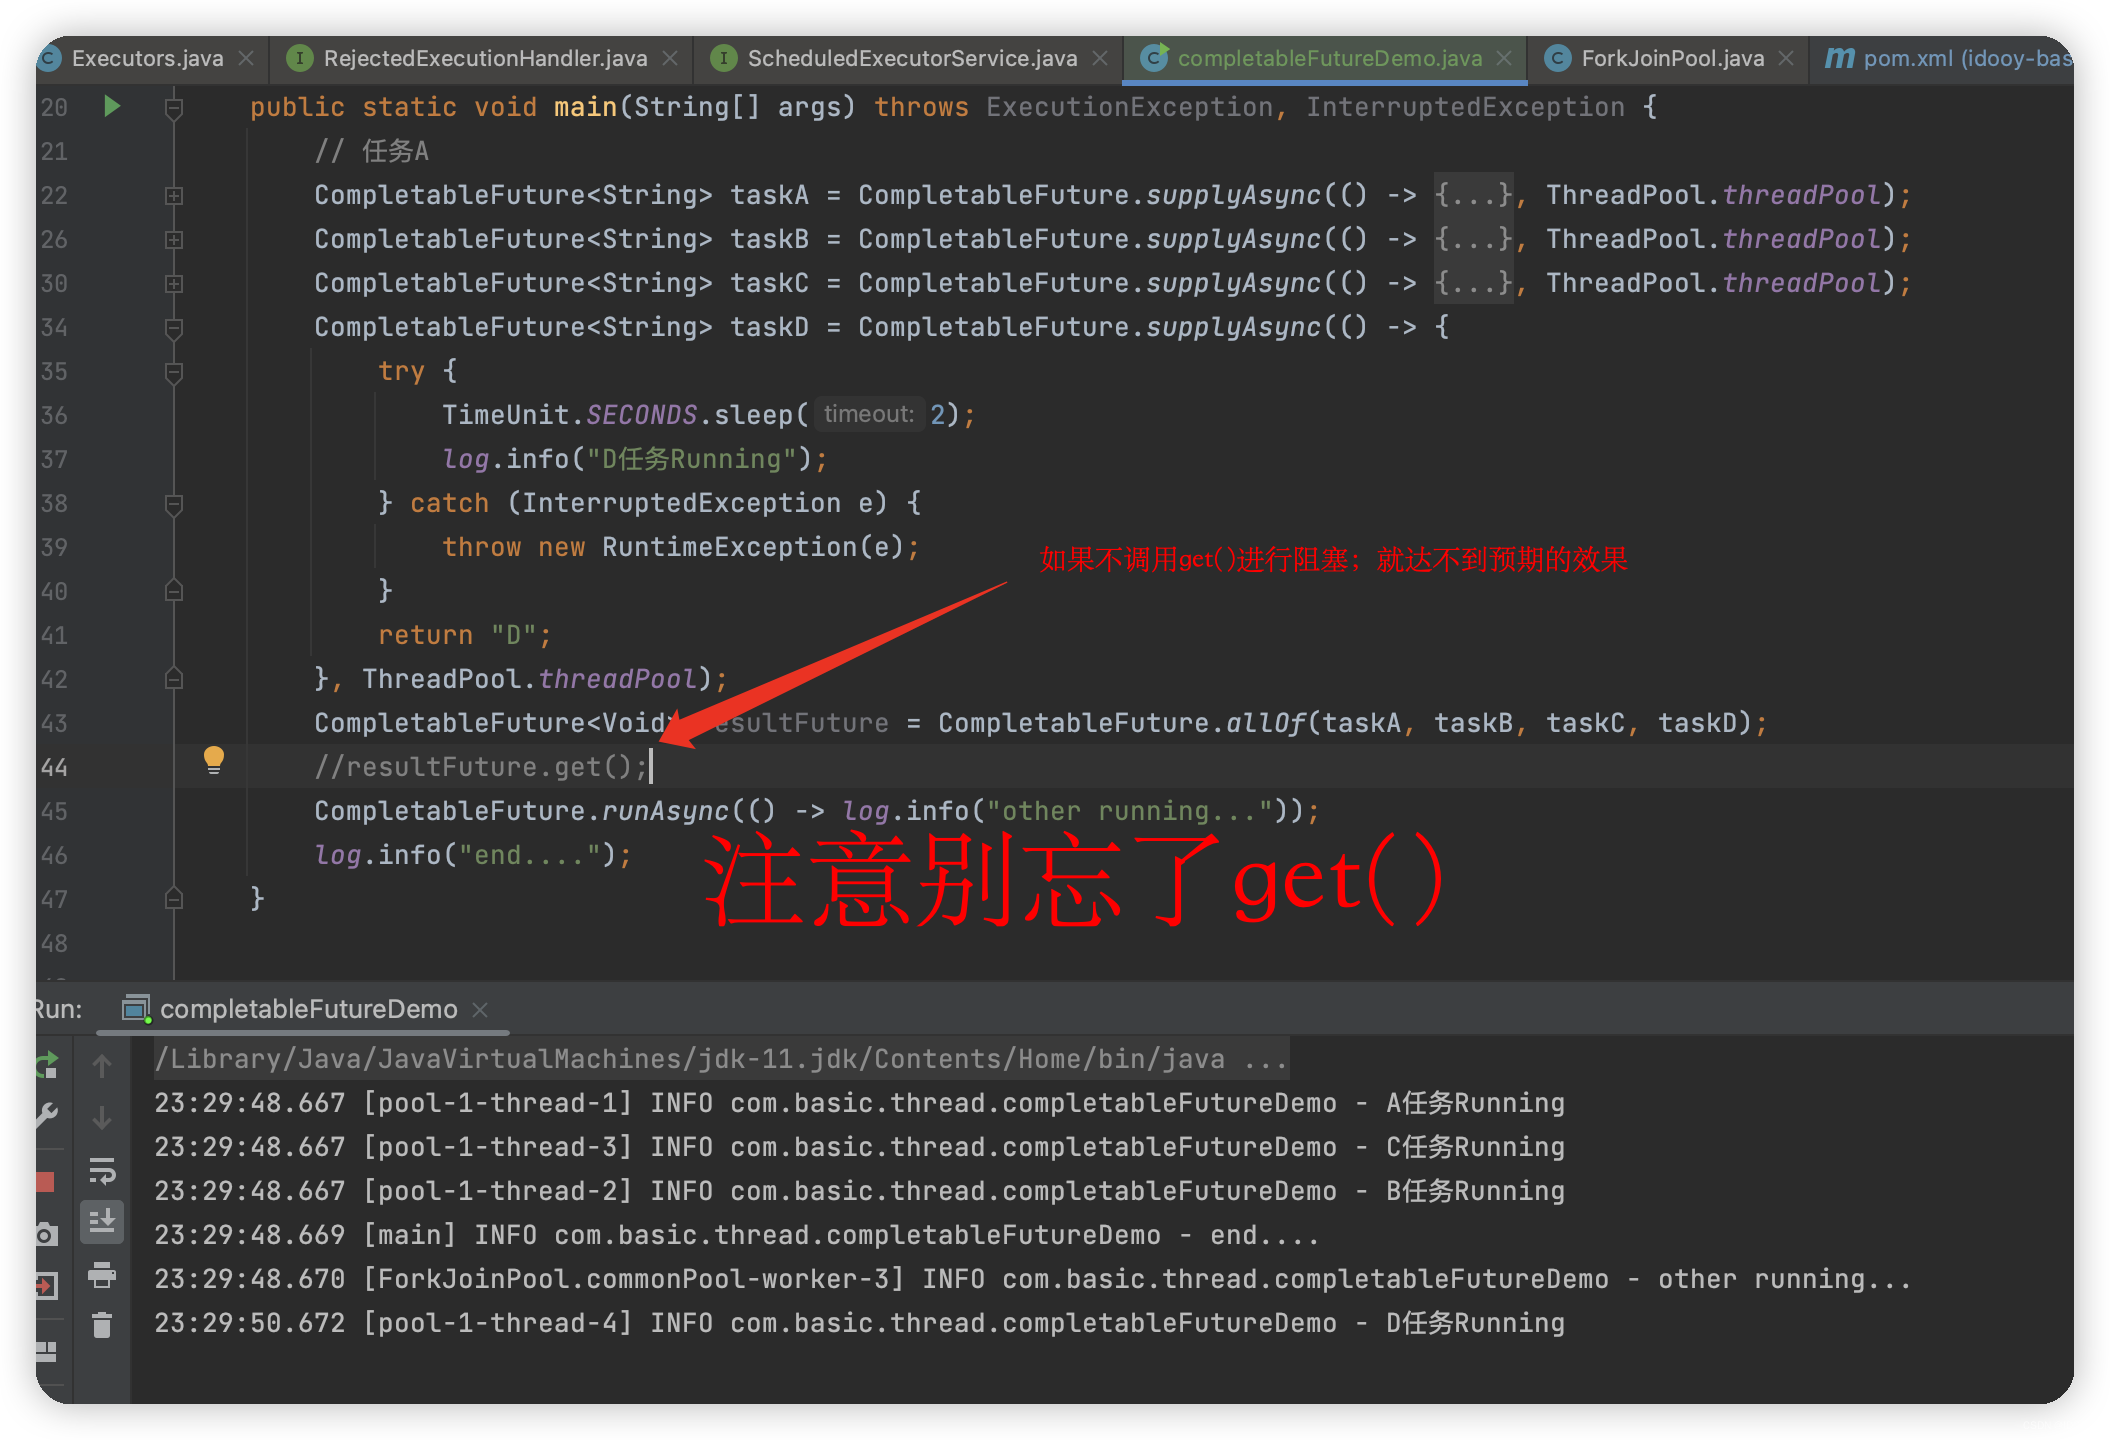
Task: Click 'A任务Running' console log line
Action: click(x=859, y=1103)
